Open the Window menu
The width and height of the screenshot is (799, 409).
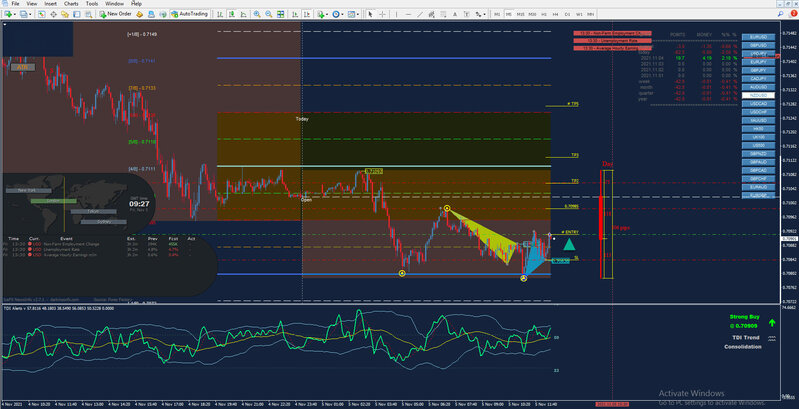point(114,4)
